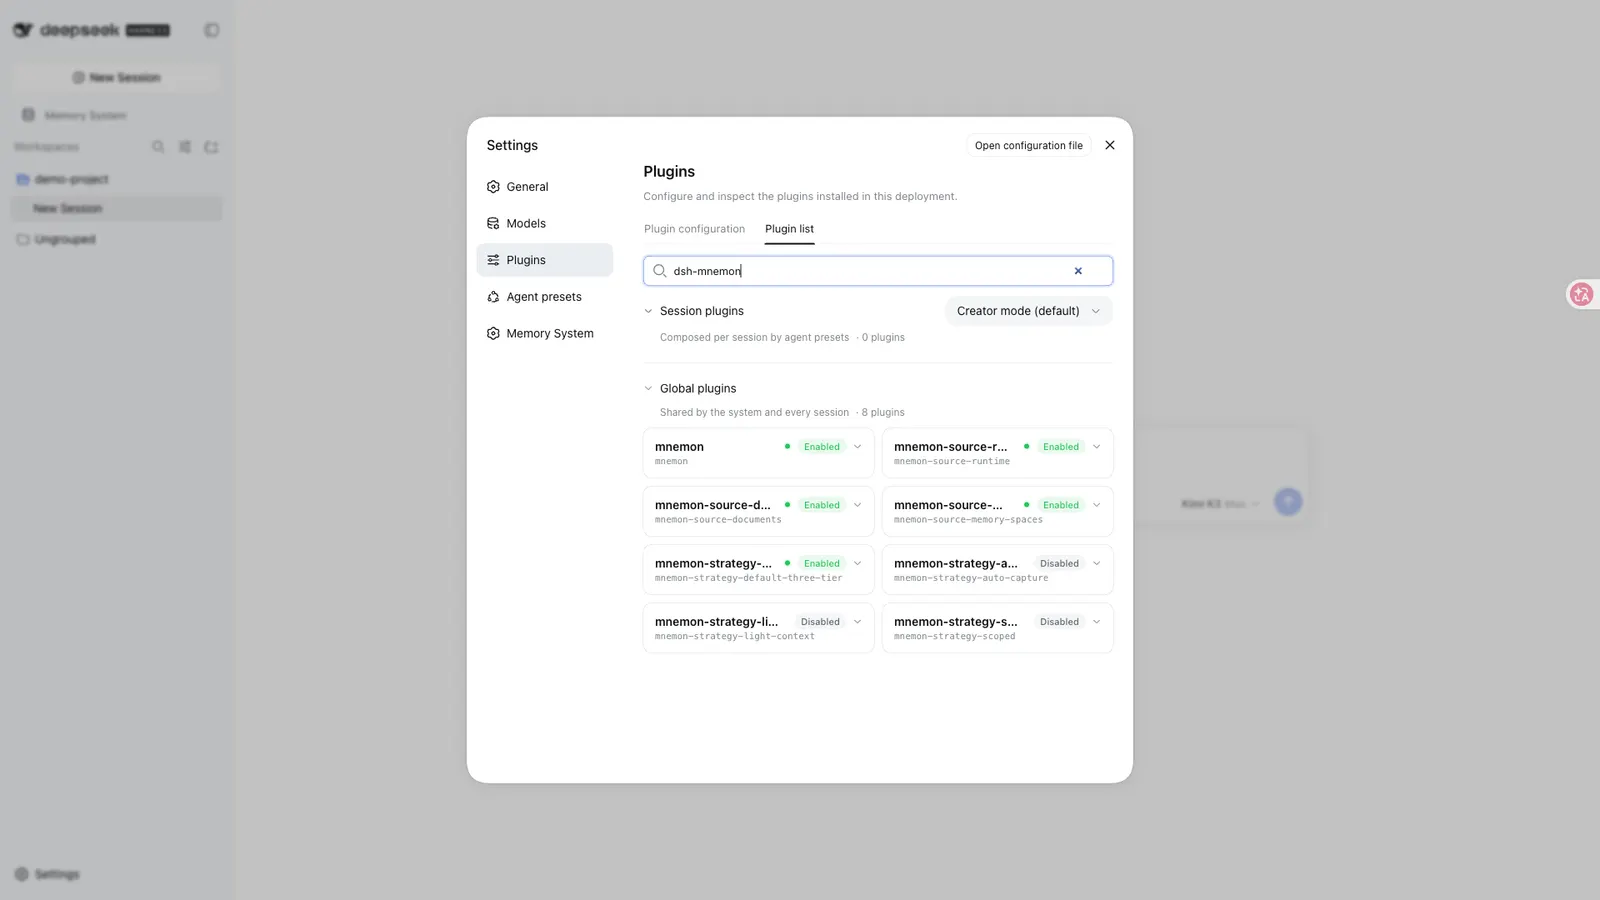Screen dimensions: 1600x900
Task: Click Enabled badge on mnemon-strategy-default-three-tier
Action: point(821,563)
